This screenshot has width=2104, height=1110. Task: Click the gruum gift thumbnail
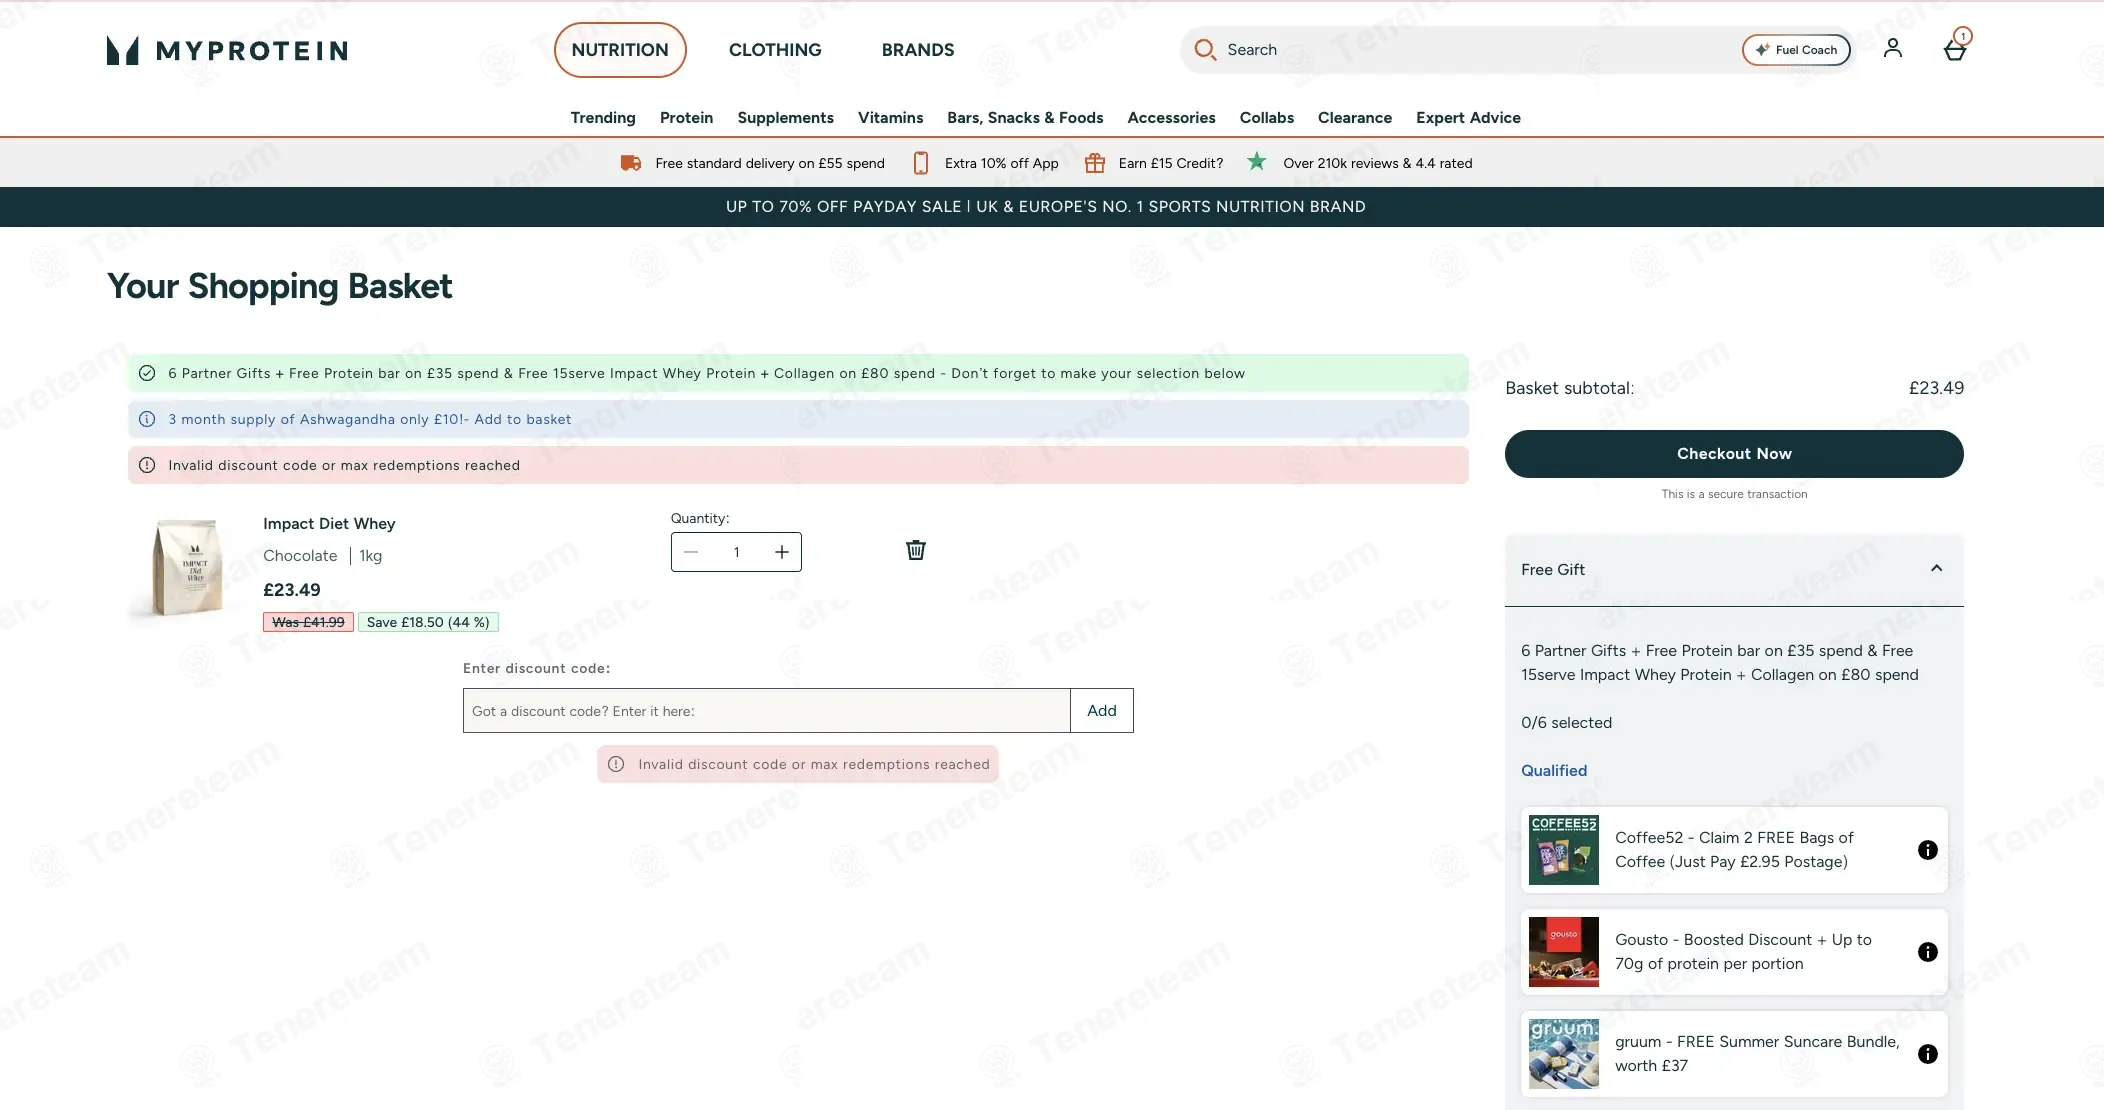click(1564, 1054)
